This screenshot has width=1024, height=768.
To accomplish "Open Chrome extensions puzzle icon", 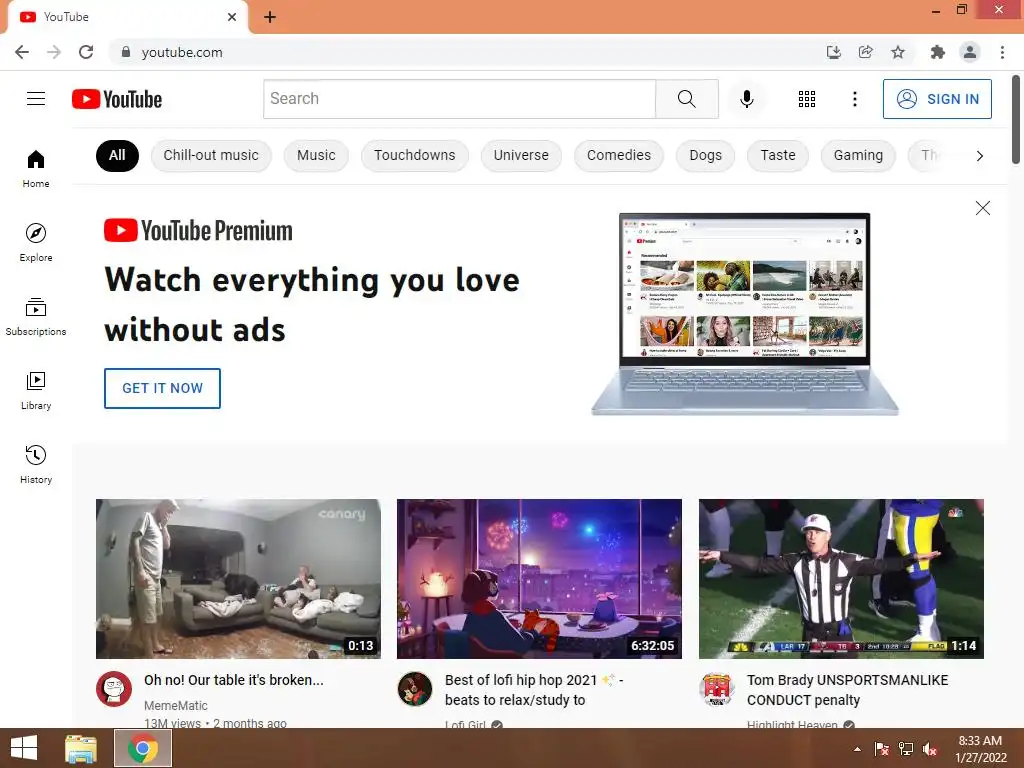I will pyautogui.click(x=937, y=52).
